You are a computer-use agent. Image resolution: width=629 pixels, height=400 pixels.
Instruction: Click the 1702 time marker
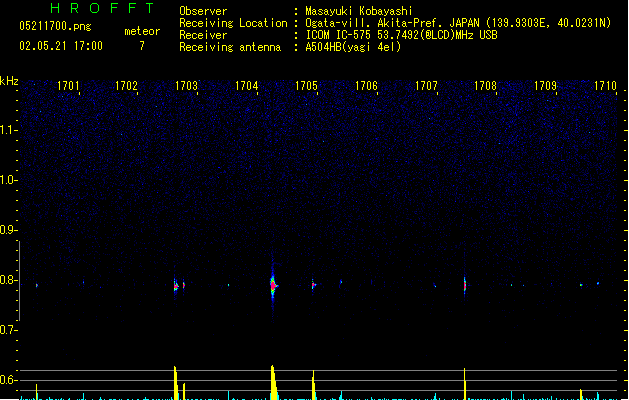click(x=126, y=86)
